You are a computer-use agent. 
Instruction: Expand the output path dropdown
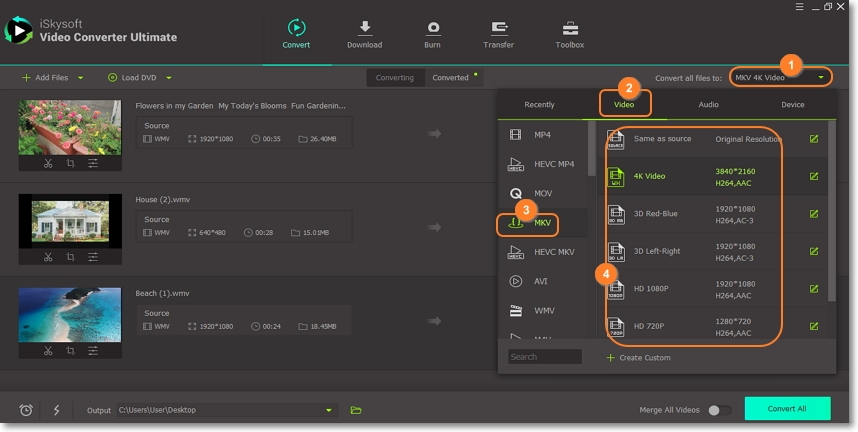(329, 410)
